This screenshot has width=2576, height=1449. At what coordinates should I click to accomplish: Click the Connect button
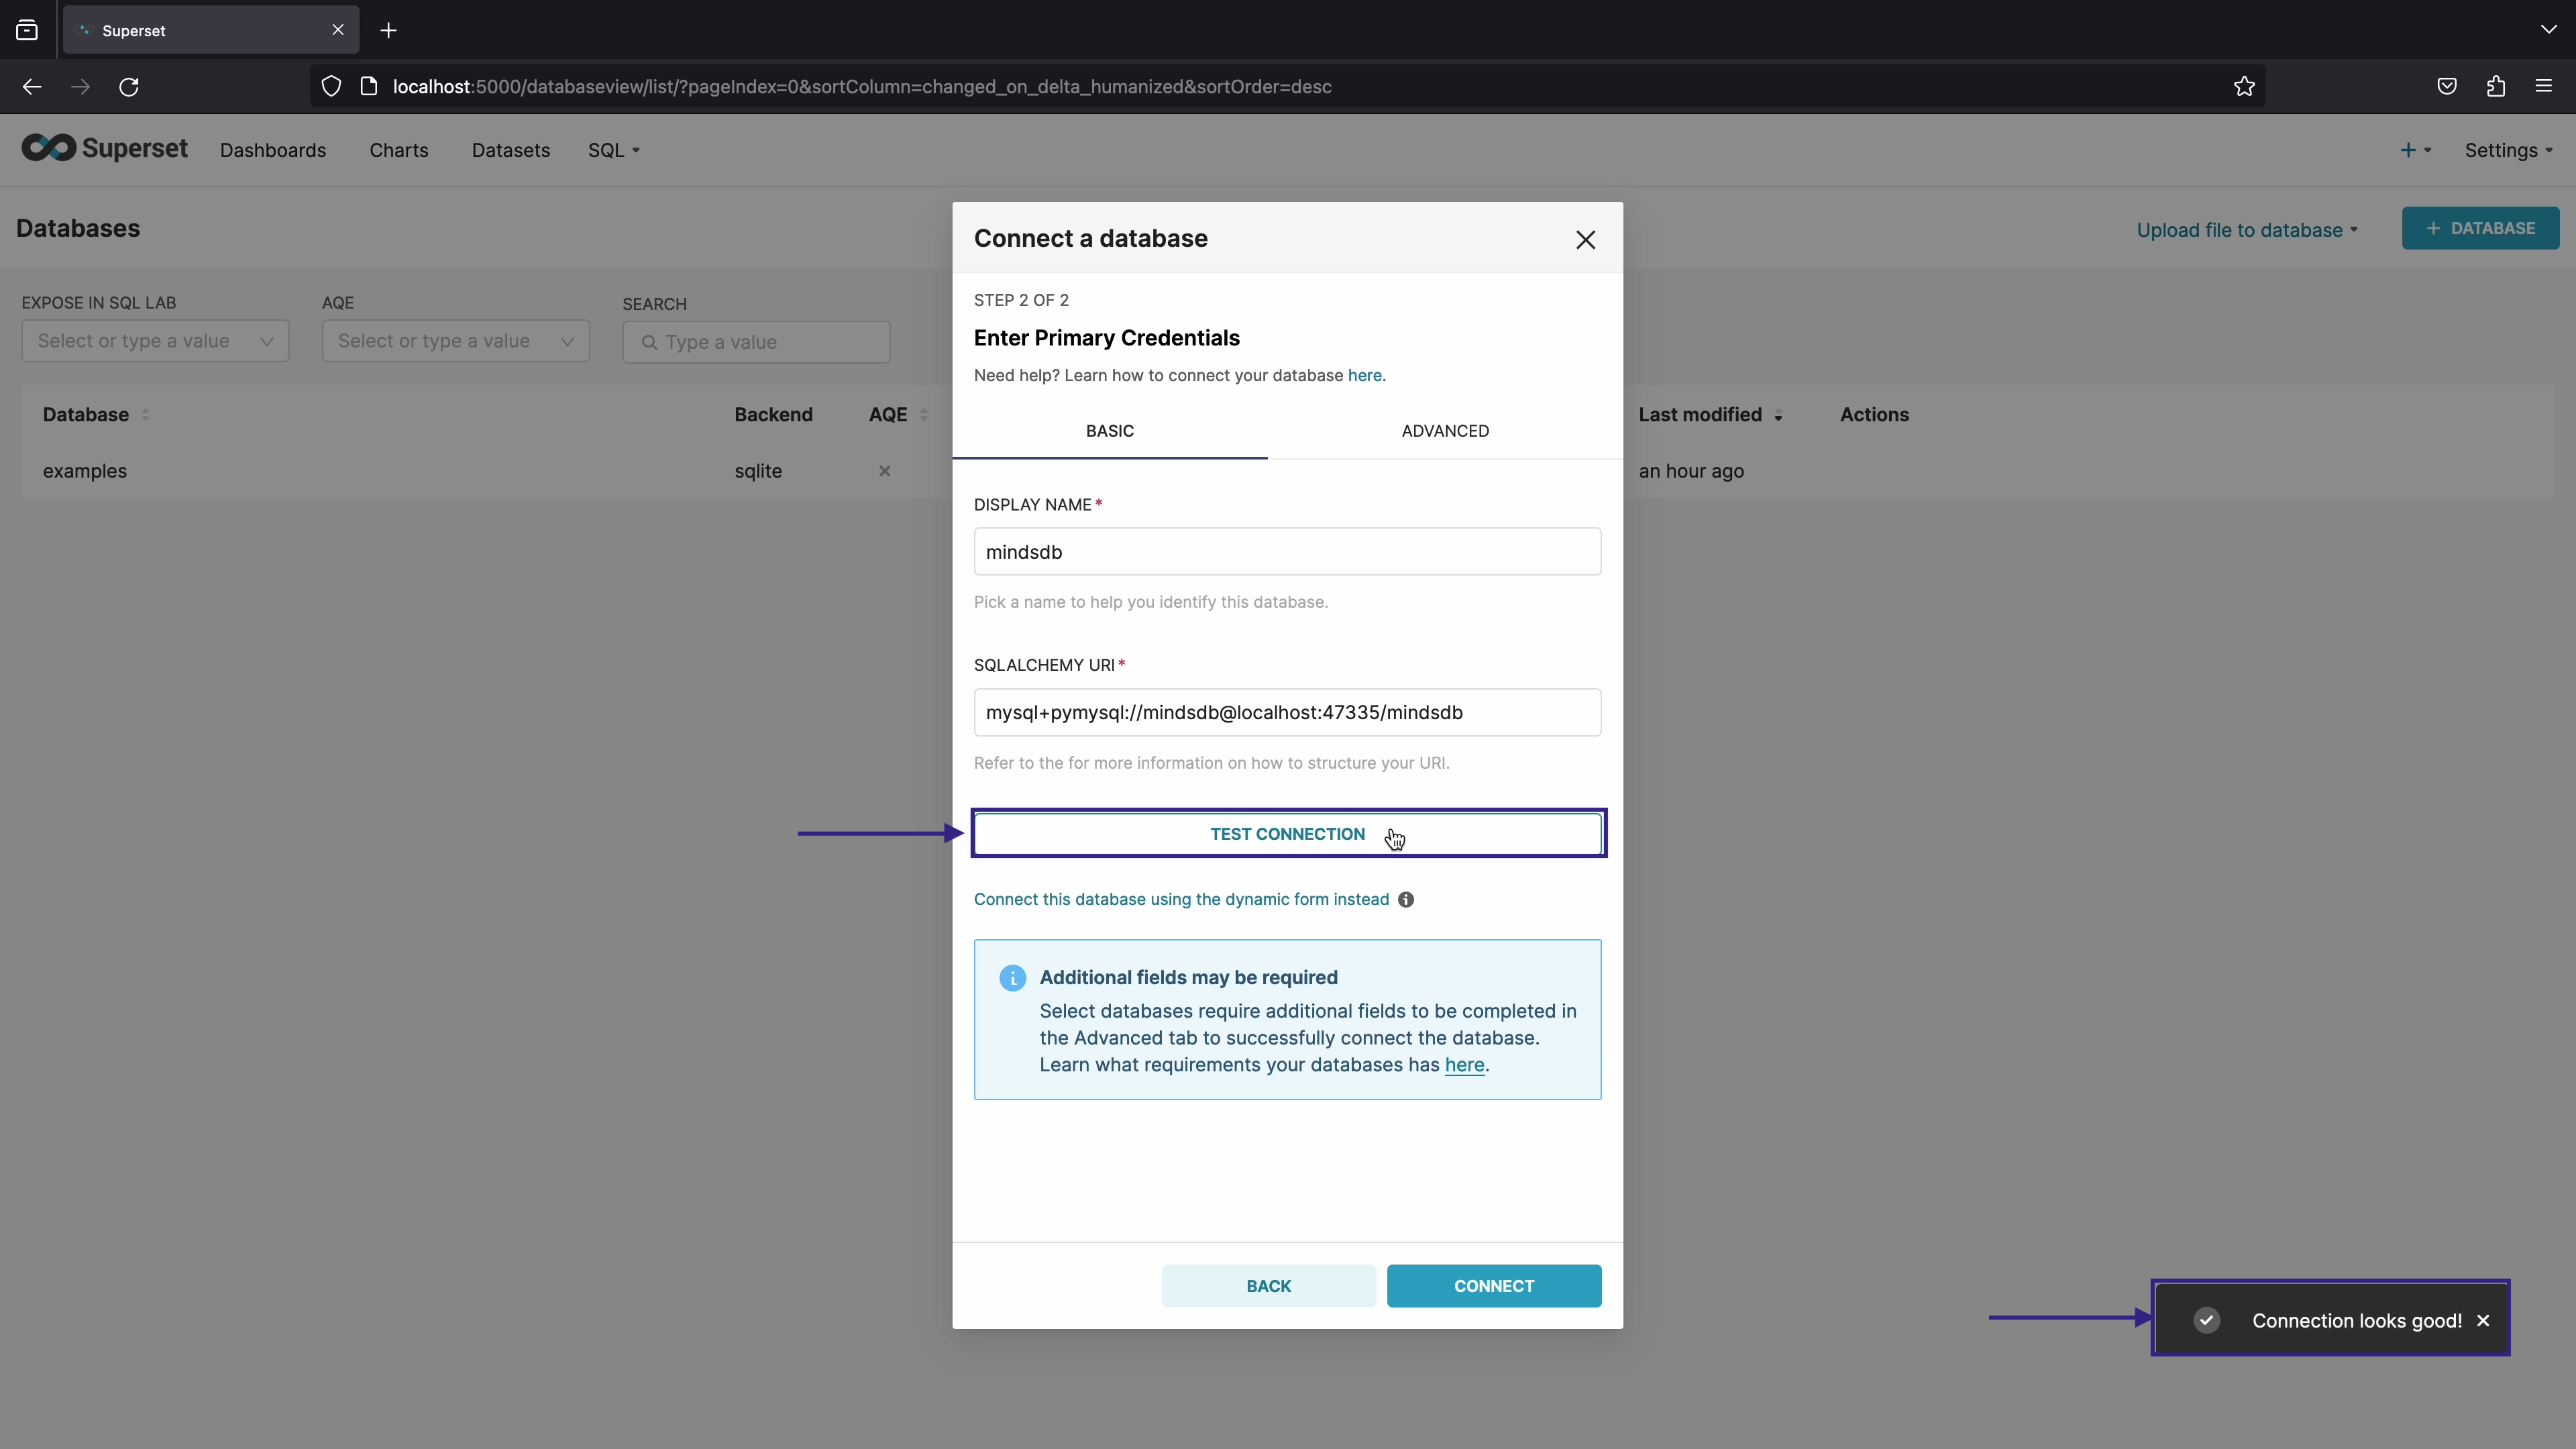pos(1494,1286)
